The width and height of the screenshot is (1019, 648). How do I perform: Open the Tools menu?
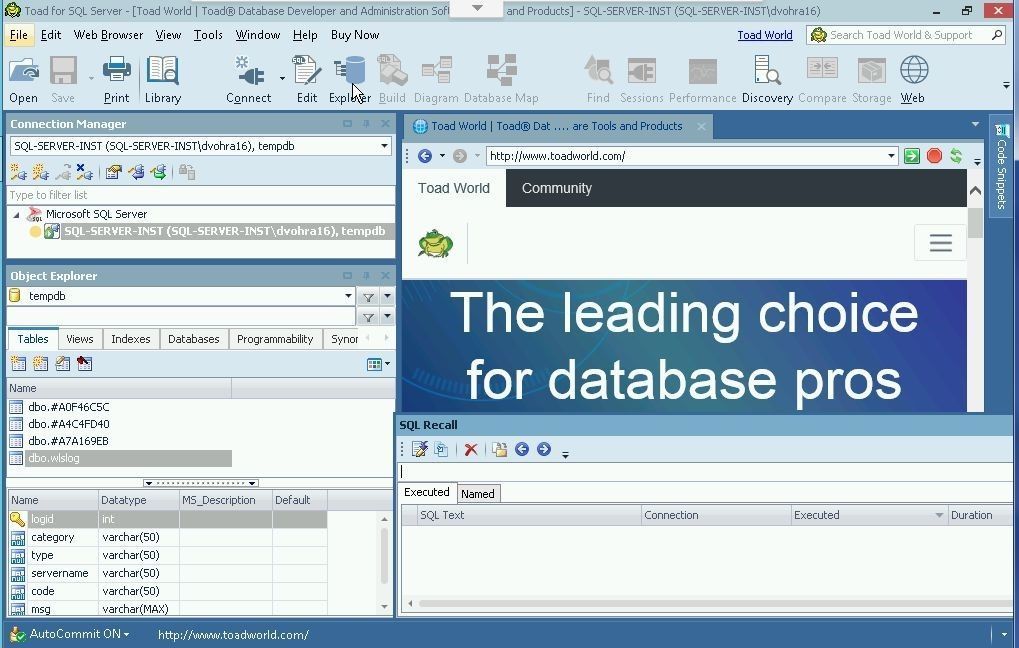point(208,35)
